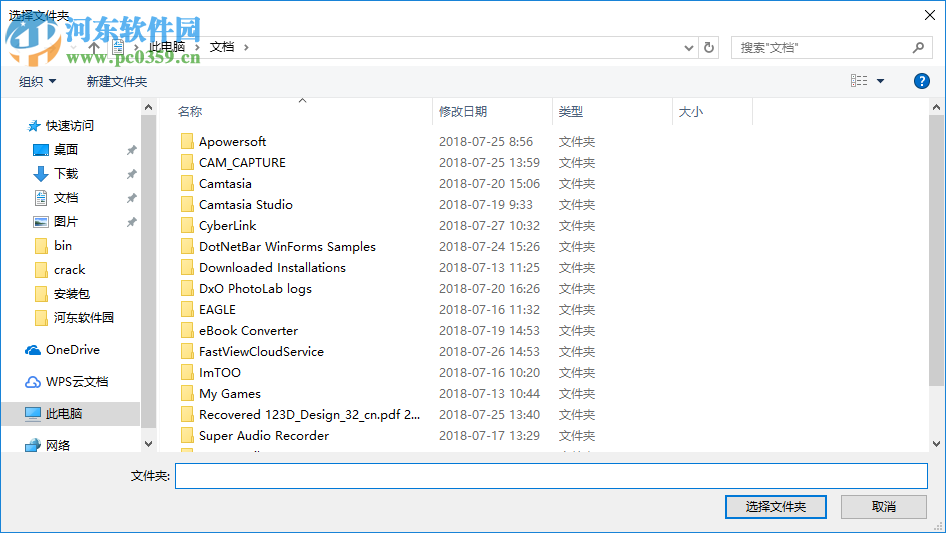This screenshot has width=946, height=533.
Task: Click the view layout icon
Action: click(x=859, y=80)
